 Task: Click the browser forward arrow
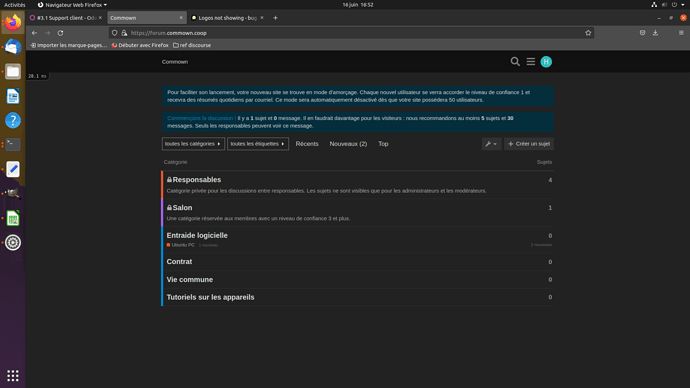tap(48, 33)
